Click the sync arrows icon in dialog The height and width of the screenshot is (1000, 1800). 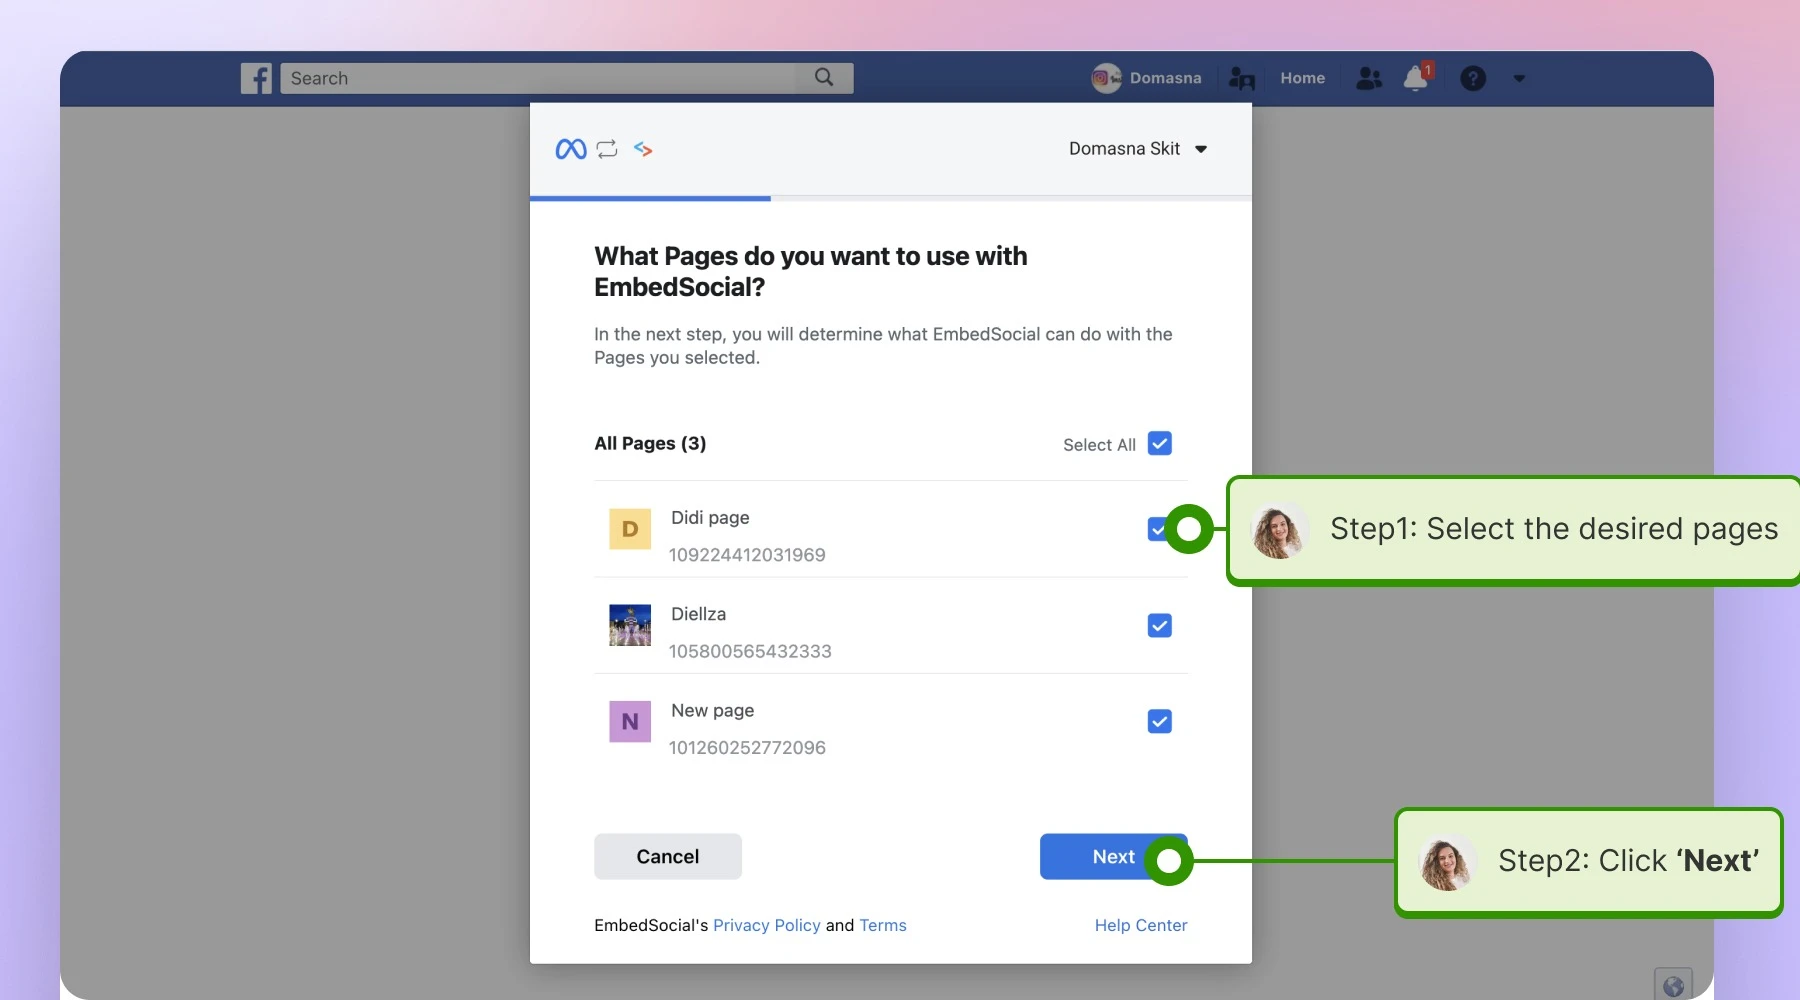pos(607,149)
